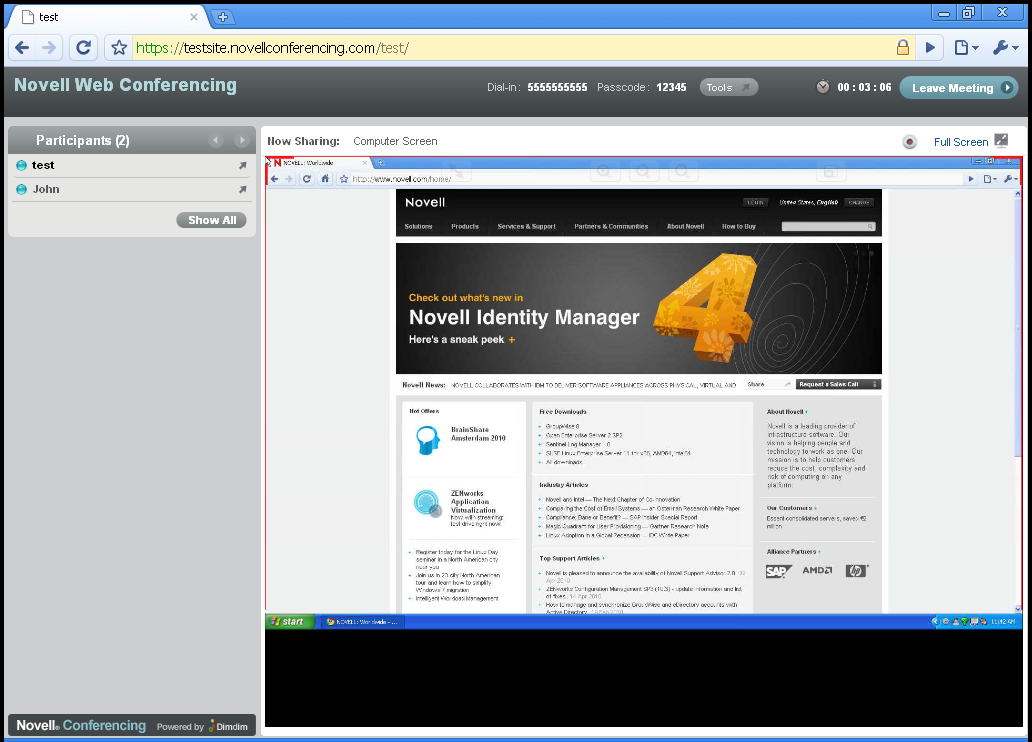Click Solutions in shared Novell menu
This screenshot has width=1032, height=742.
click(x=419, y=226)
